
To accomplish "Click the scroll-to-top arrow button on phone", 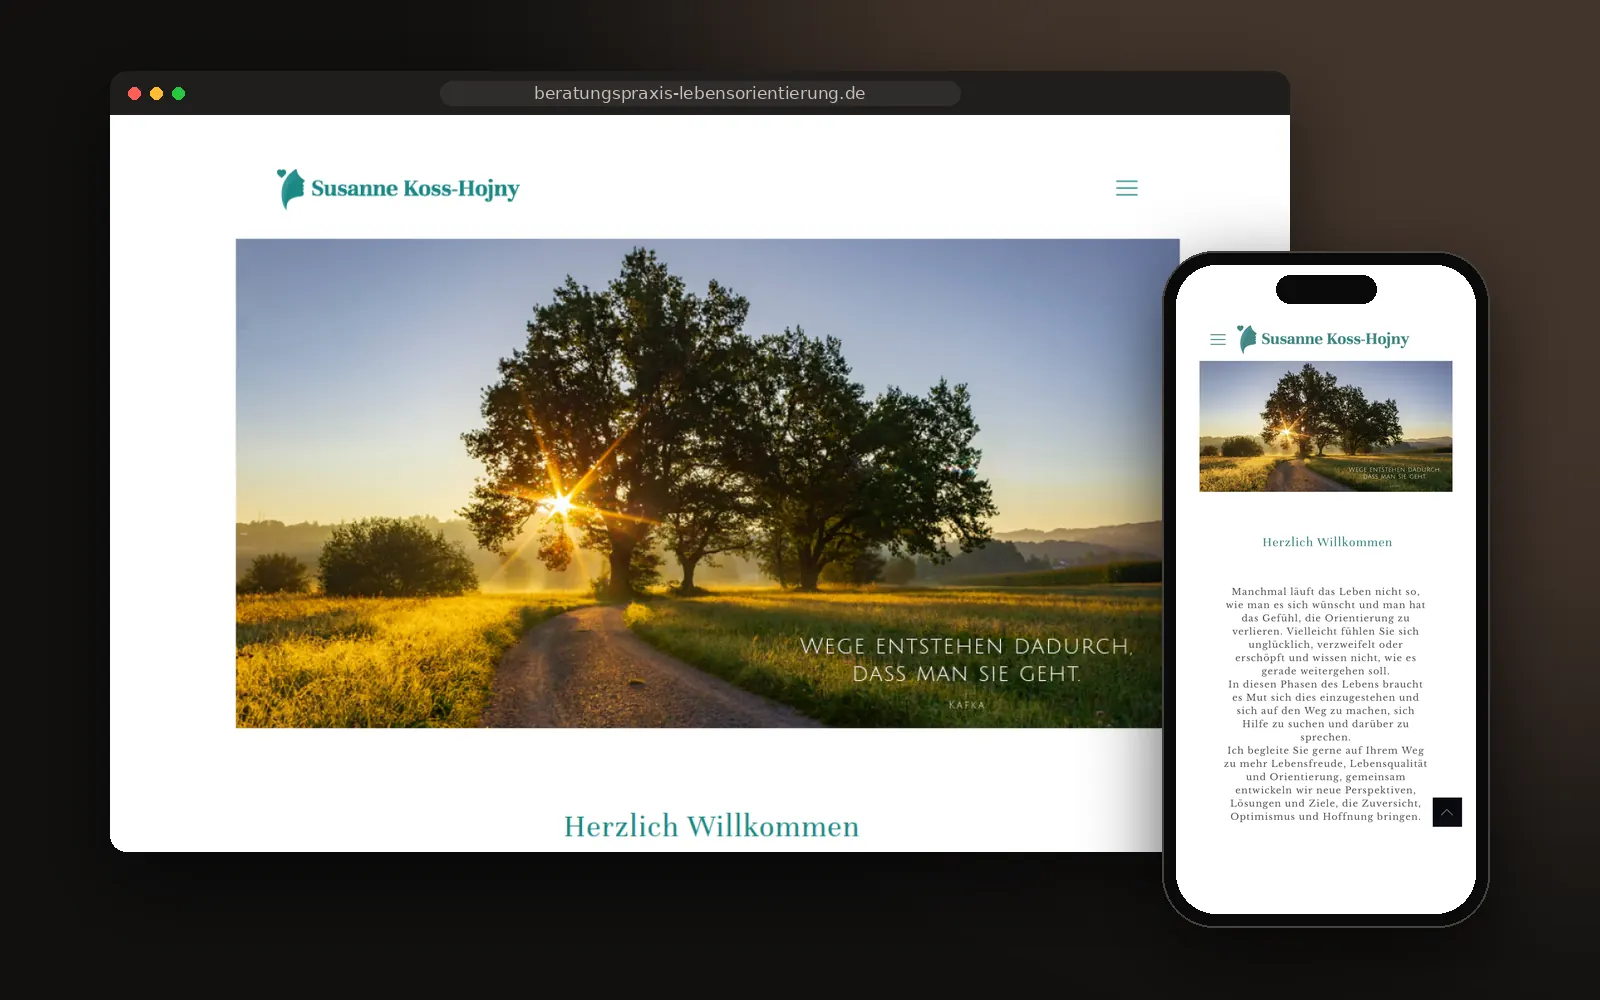I will tap(1447, 812).
